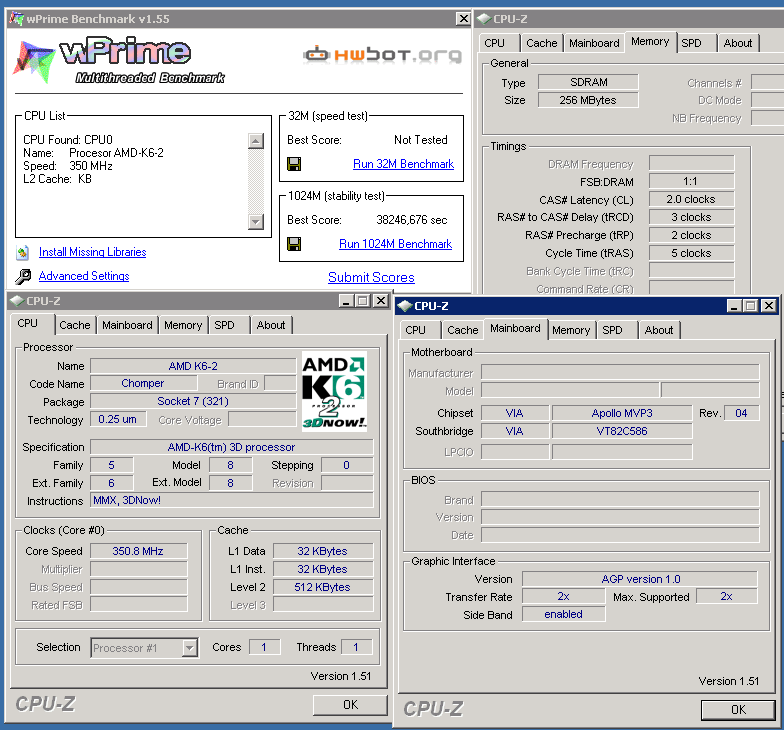Click the AGP version 1.0 field
784x730 pixels.
640,579
